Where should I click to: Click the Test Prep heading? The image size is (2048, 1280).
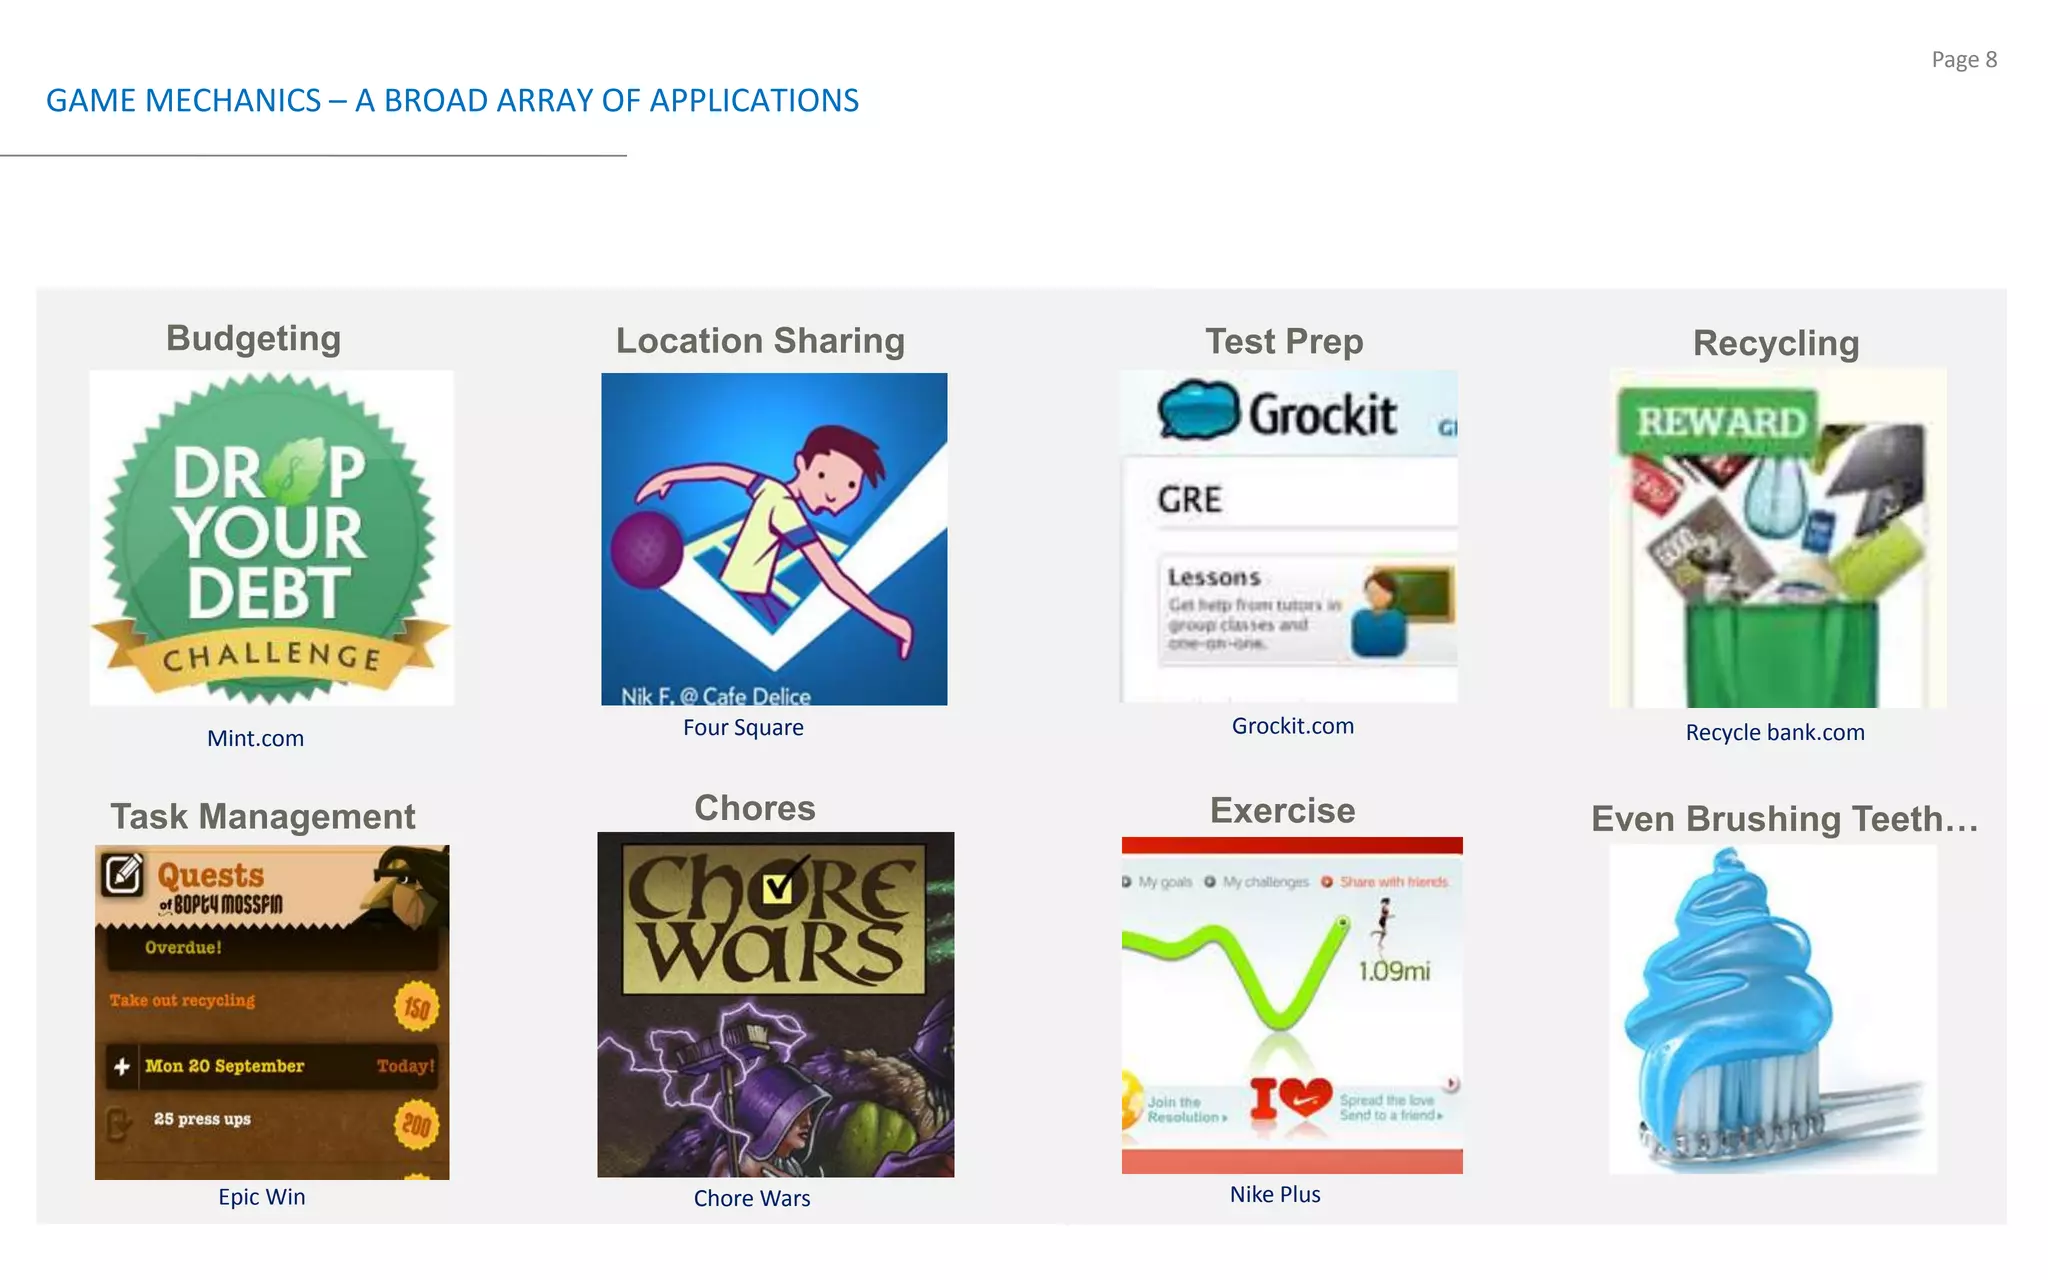tap(1284, 341)
